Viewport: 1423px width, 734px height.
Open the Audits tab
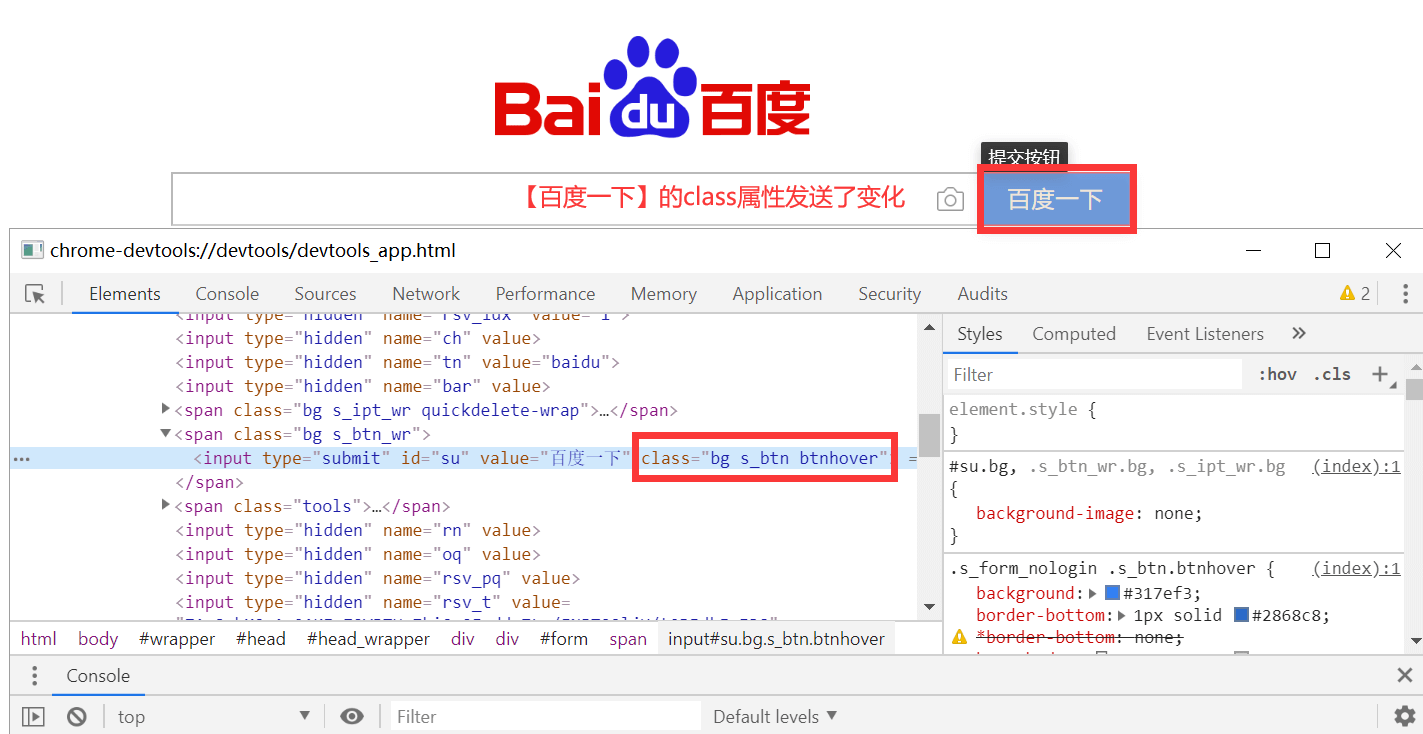coord(982,294)
